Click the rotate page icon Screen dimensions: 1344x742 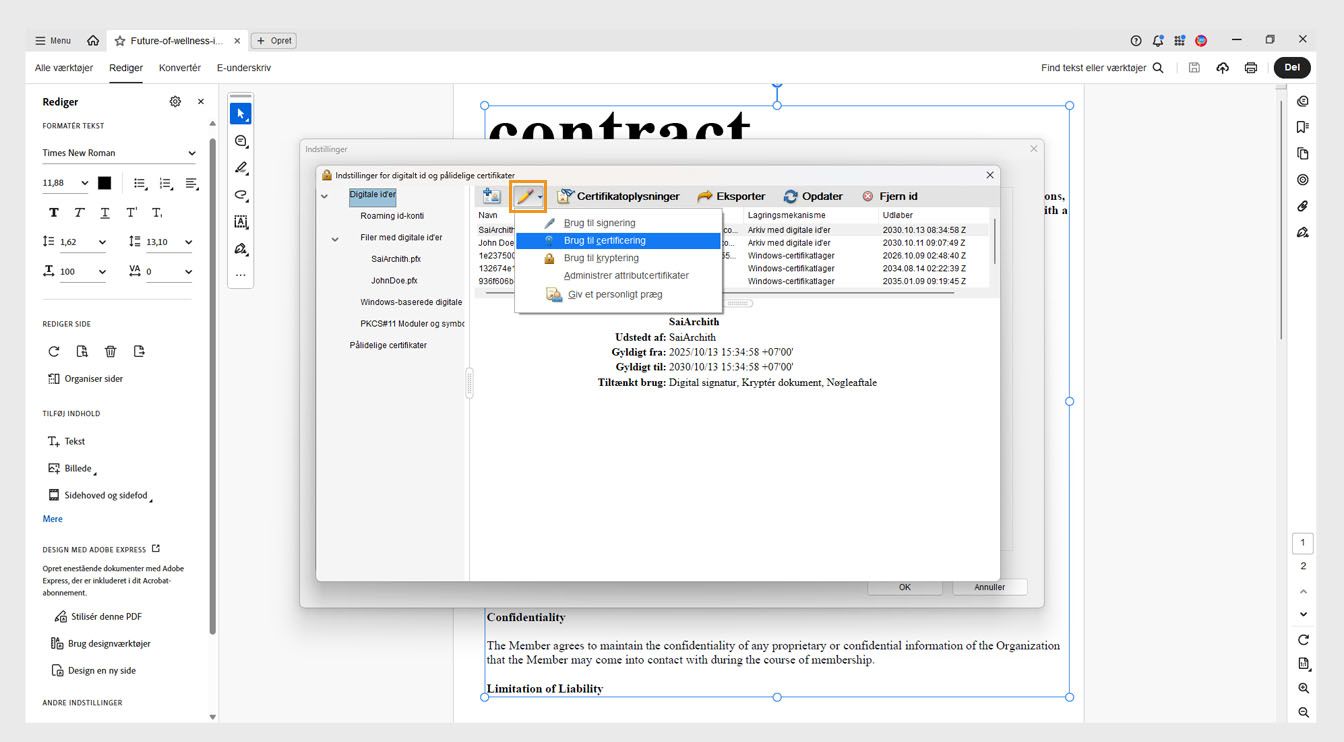point(54,351)
